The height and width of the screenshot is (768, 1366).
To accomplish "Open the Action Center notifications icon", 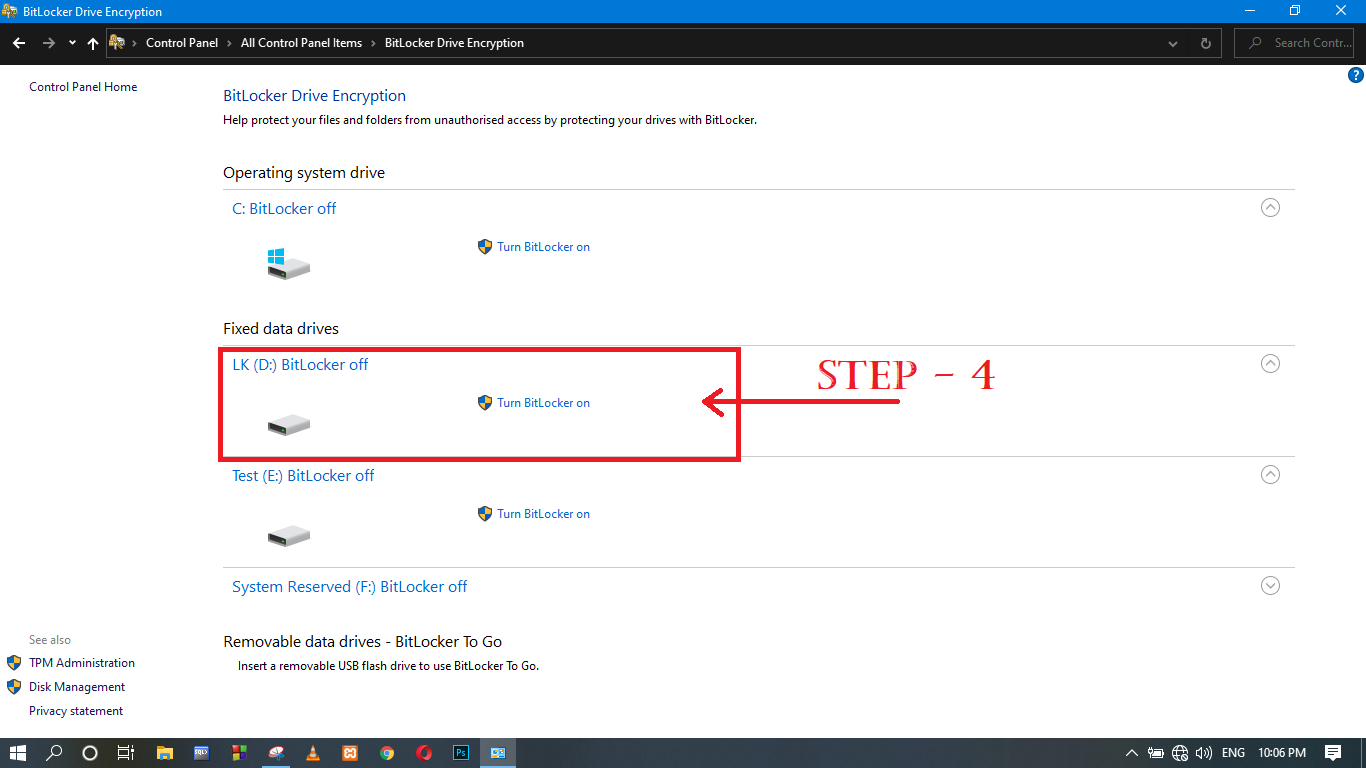I will [1333, 753].
